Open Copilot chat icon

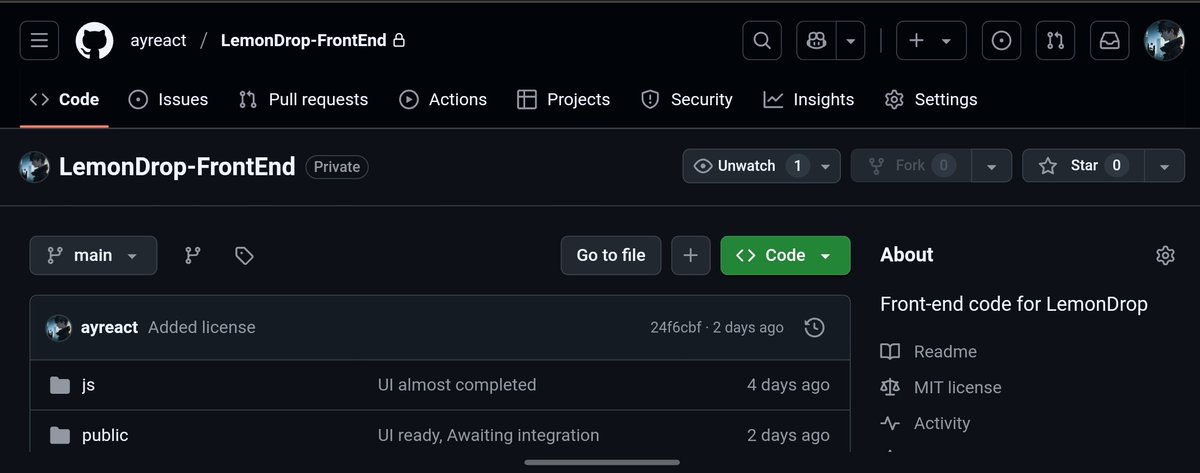click(816, 41)
